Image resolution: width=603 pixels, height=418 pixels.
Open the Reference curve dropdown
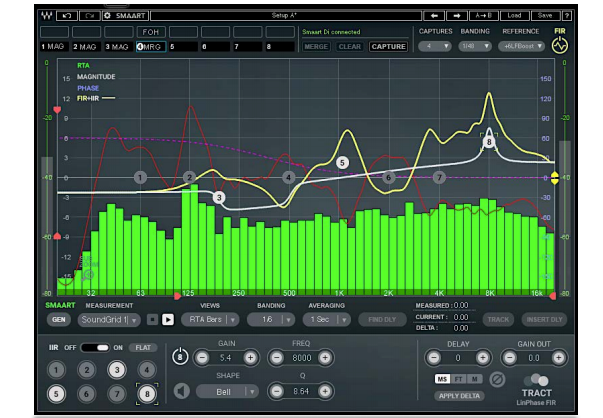(521, 46)
